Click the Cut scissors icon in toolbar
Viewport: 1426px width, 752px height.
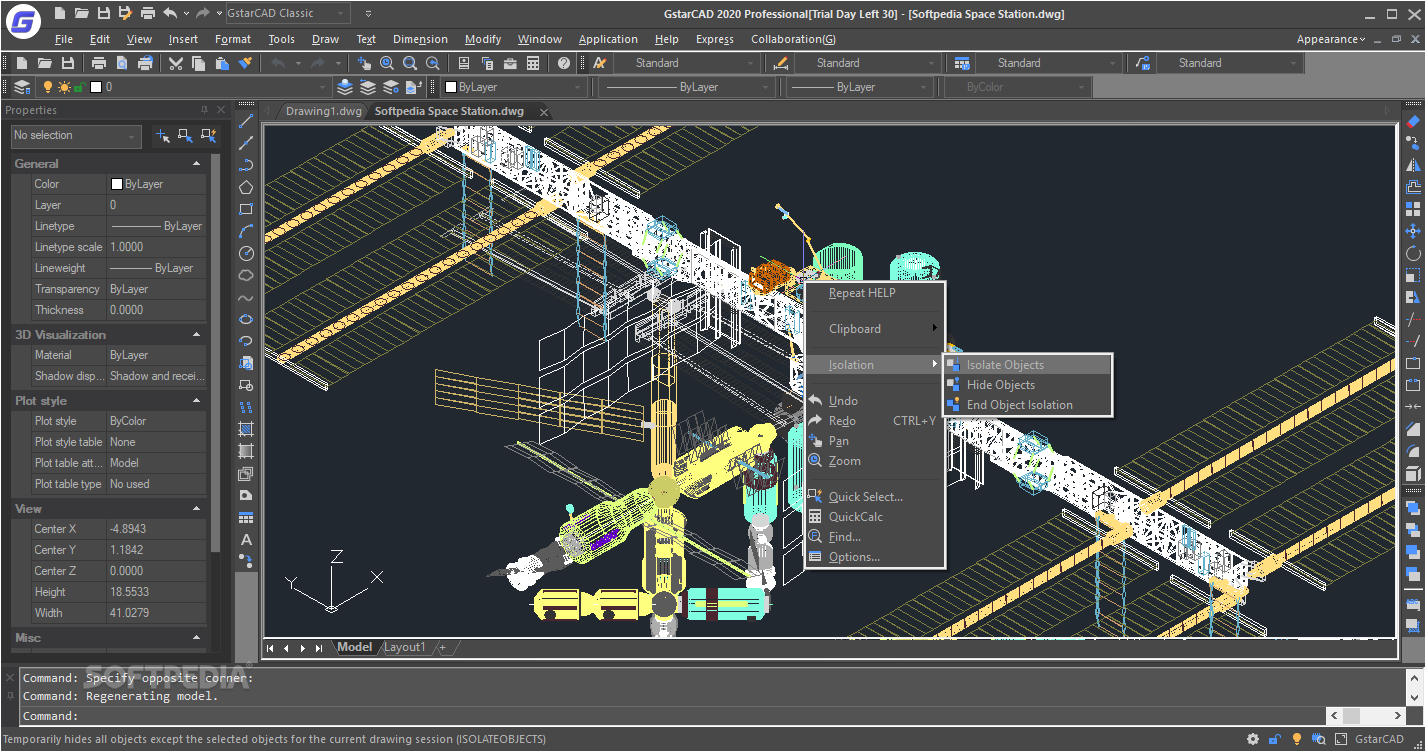(x=176, y=63)
